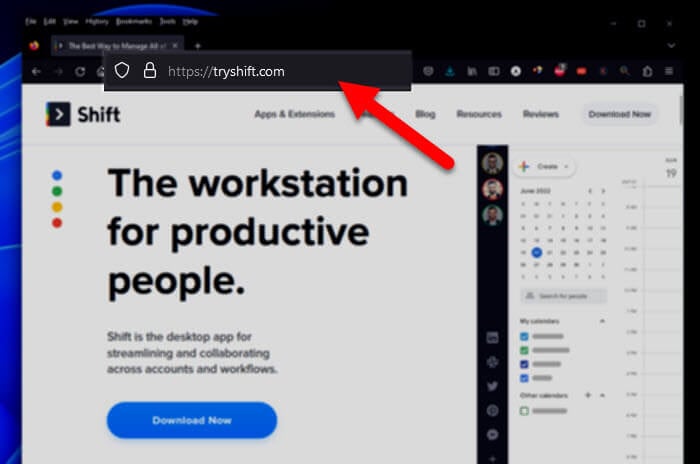Click the red extension icon with badge

(x=560, y=70)
